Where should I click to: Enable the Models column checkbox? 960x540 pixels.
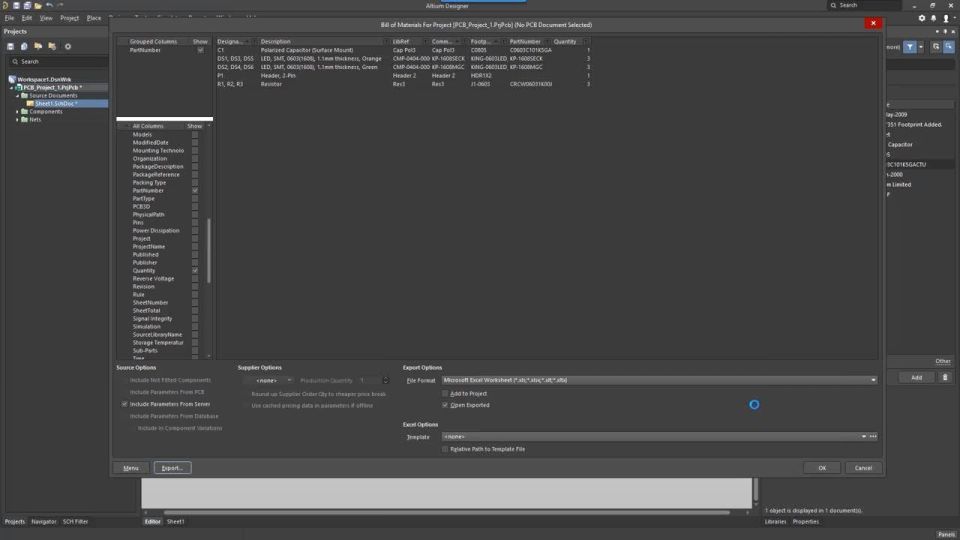pos(195,135)
